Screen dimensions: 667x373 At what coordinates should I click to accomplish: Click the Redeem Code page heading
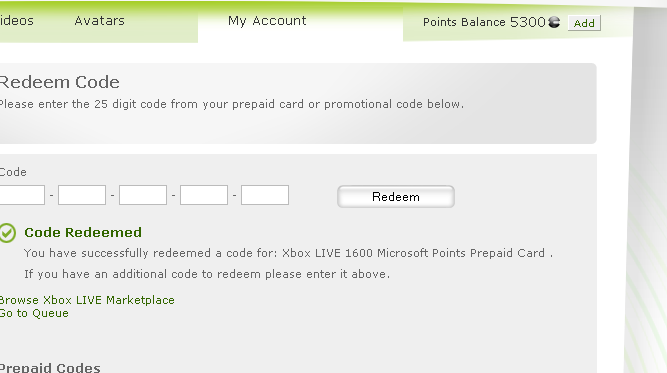(60, 82)
